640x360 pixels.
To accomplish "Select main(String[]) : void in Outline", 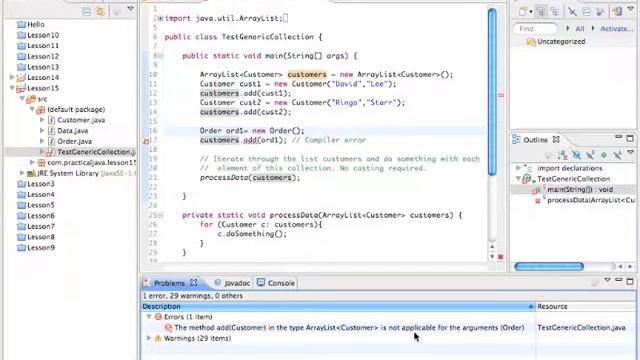I will 580,189.
